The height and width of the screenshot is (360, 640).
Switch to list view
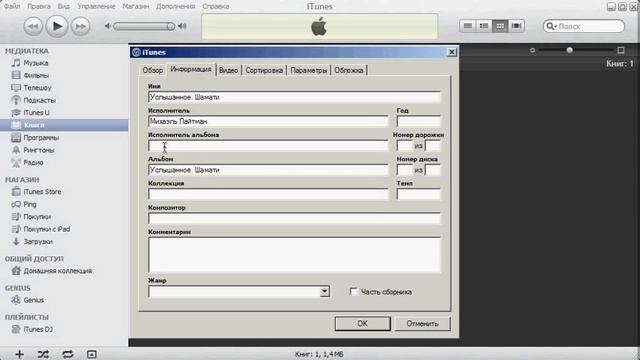[x=468, y=26]
